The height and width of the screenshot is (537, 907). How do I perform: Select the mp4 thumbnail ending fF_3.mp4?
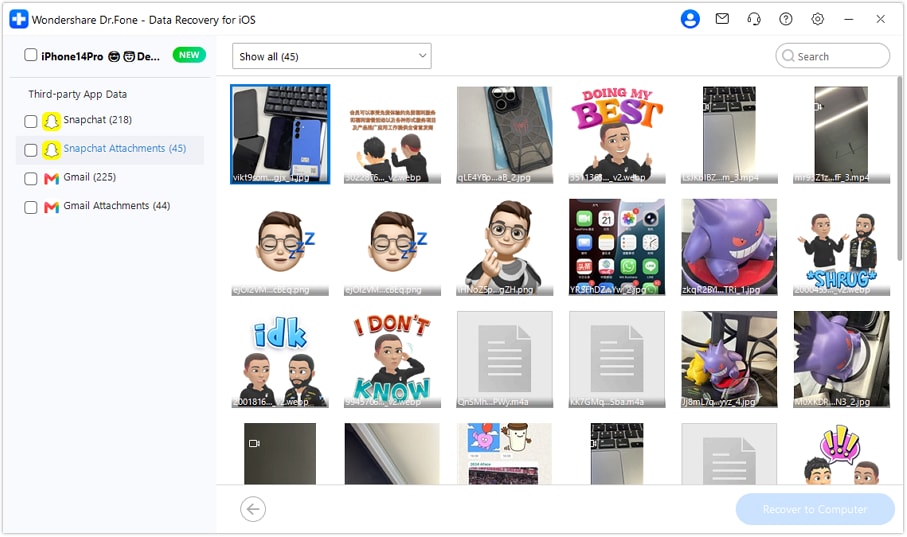tap(841, 134)
